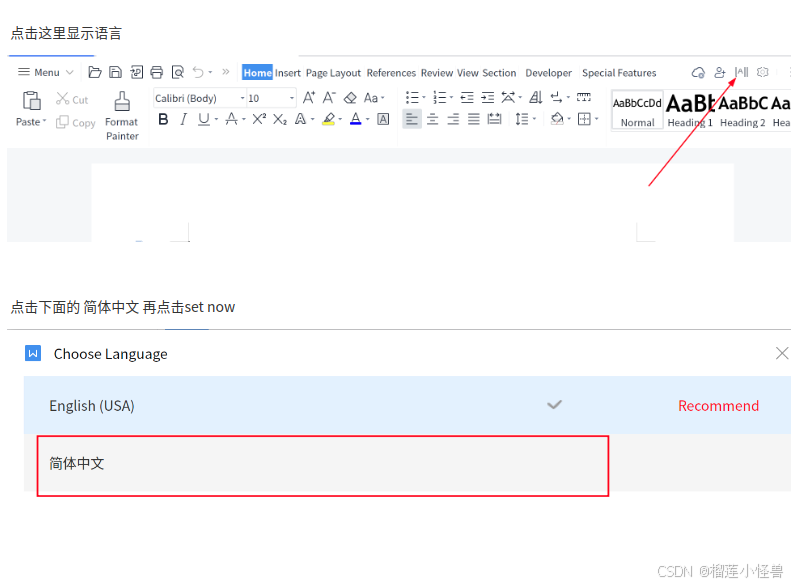Open the Special Features tab
The width and height of the screenshot is (791, 585).
point(619,73)
